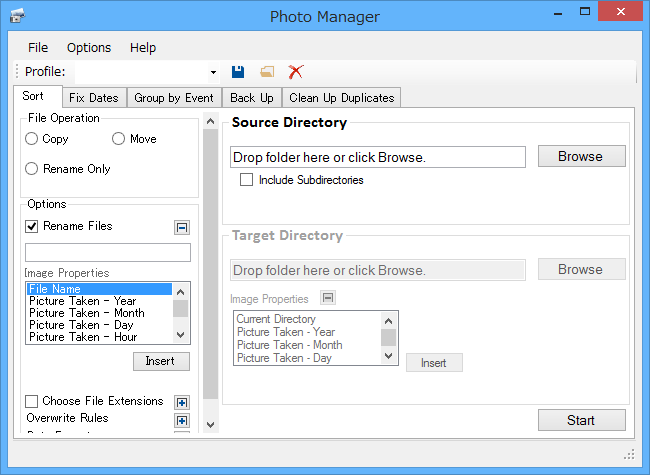Uncheck the Rename Files checkbox
650x475 pixels.
pos(32,226)
